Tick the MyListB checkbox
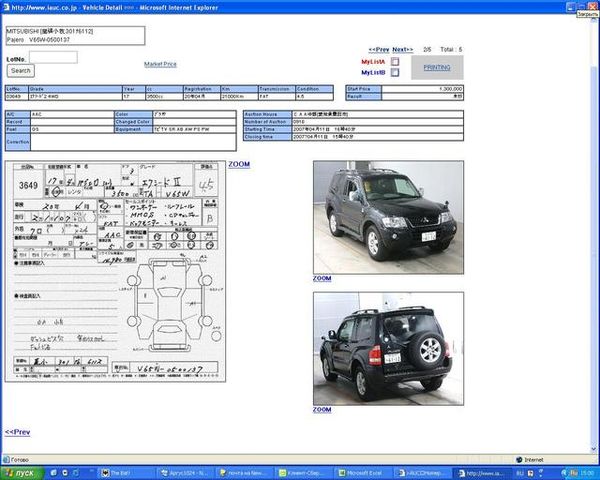Screen dimensions: 600x480 [395, 72]
